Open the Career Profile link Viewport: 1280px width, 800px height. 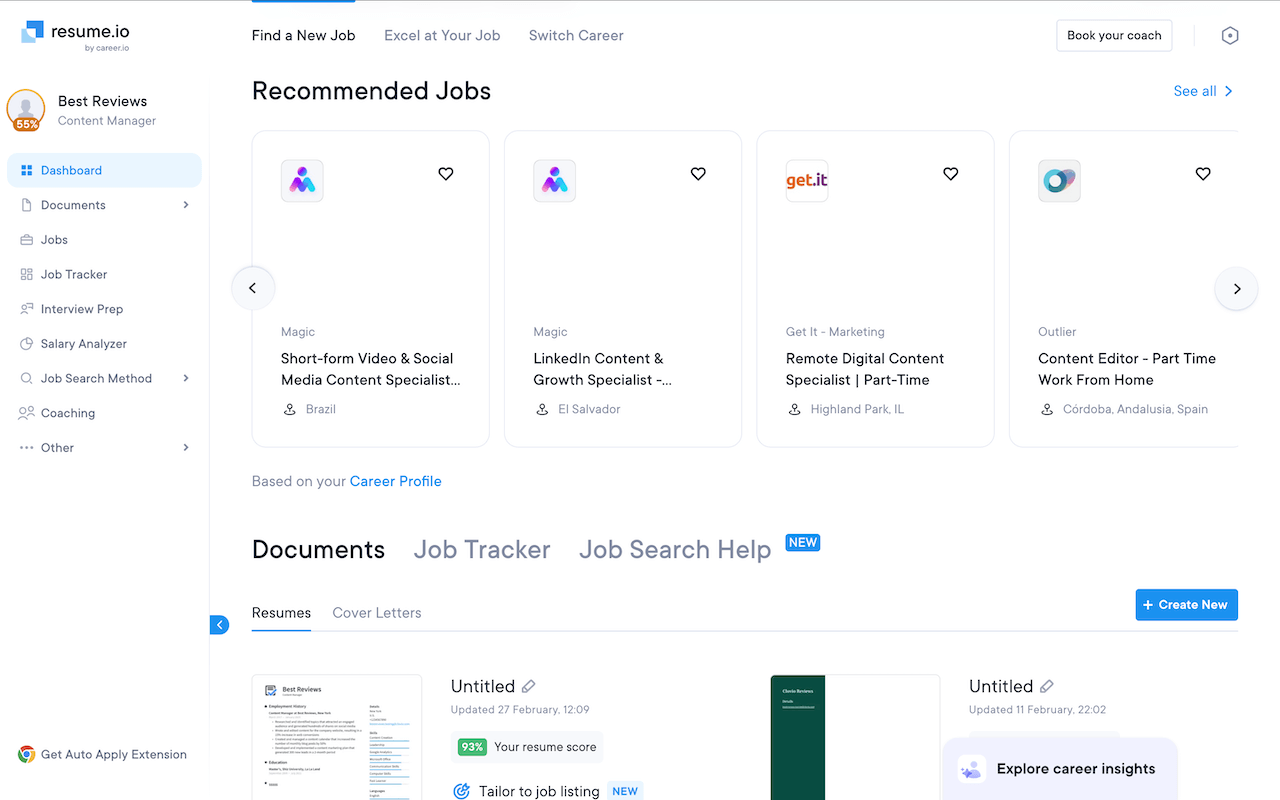[x=395, y=481]
